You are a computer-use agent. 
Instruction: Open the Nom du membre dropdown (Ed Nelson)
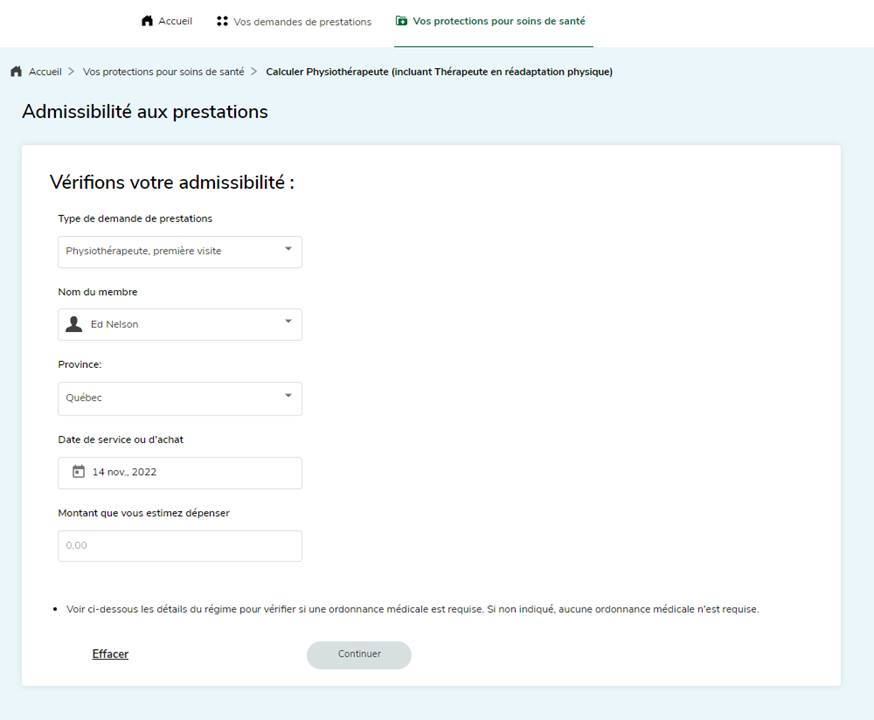180,324
